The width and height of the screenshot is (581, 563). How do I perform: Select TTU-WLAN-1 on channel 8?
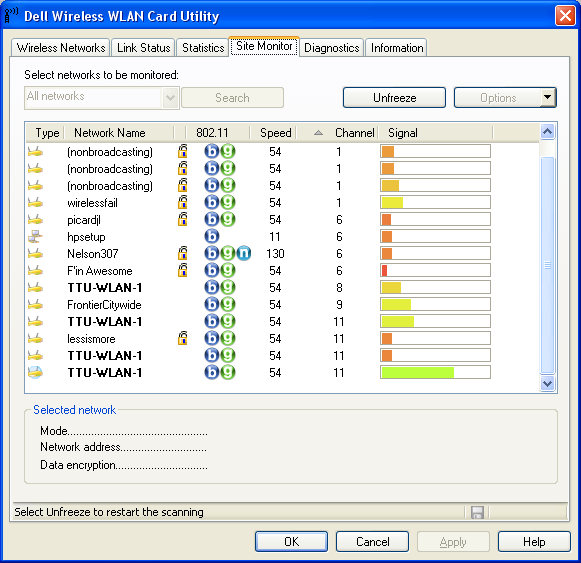click(105, 288)
